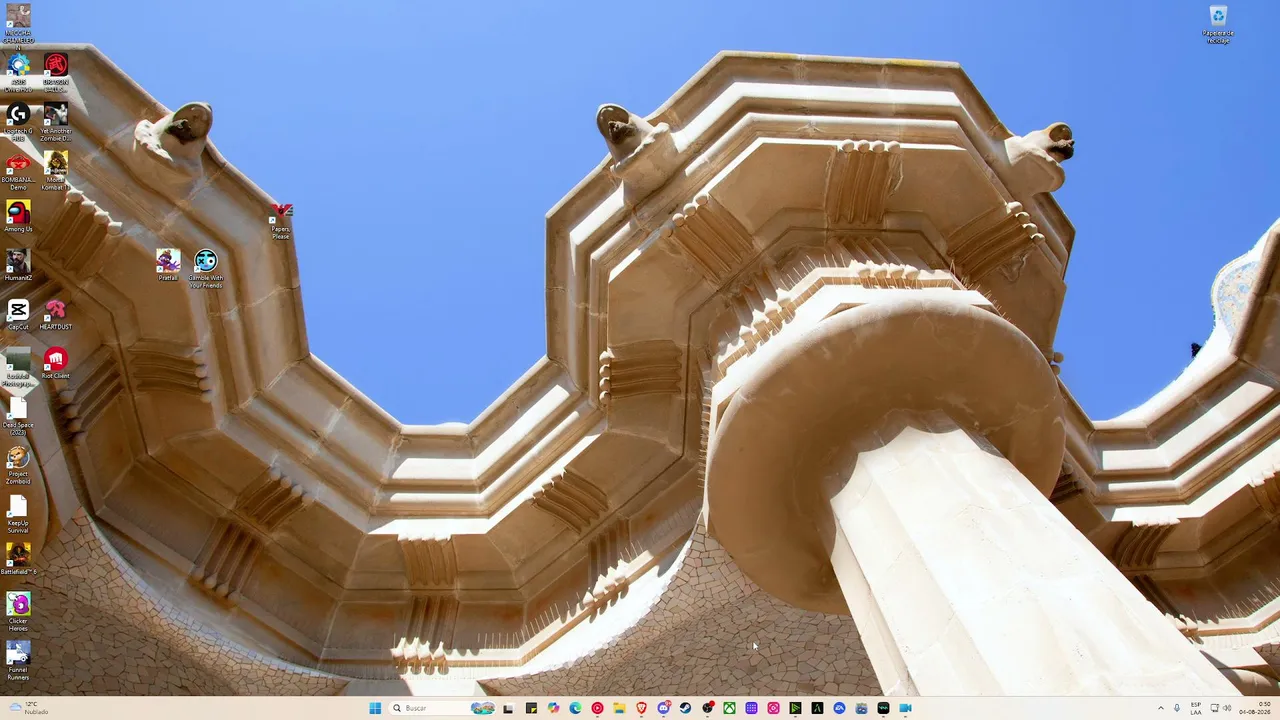Select the Dead Space (2023) shortcut
The image size is (1280, 720).
point(18,417)
